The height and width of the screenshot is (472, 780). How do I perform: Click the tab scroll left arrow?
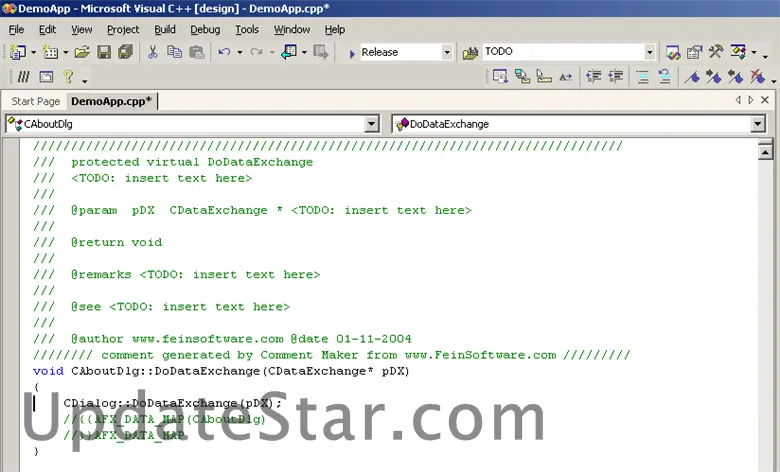tap(738, 100)
